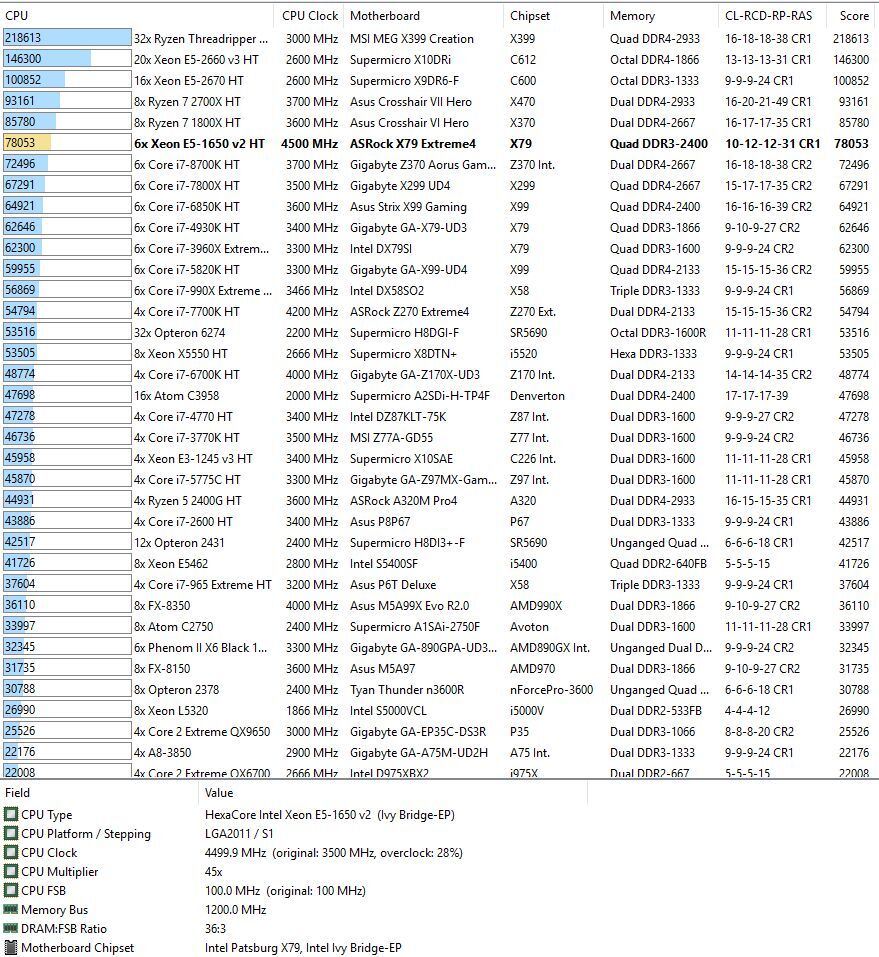
Task: Click the Intel Patsburg X79 chipset value
Action: tap(303, 948)
